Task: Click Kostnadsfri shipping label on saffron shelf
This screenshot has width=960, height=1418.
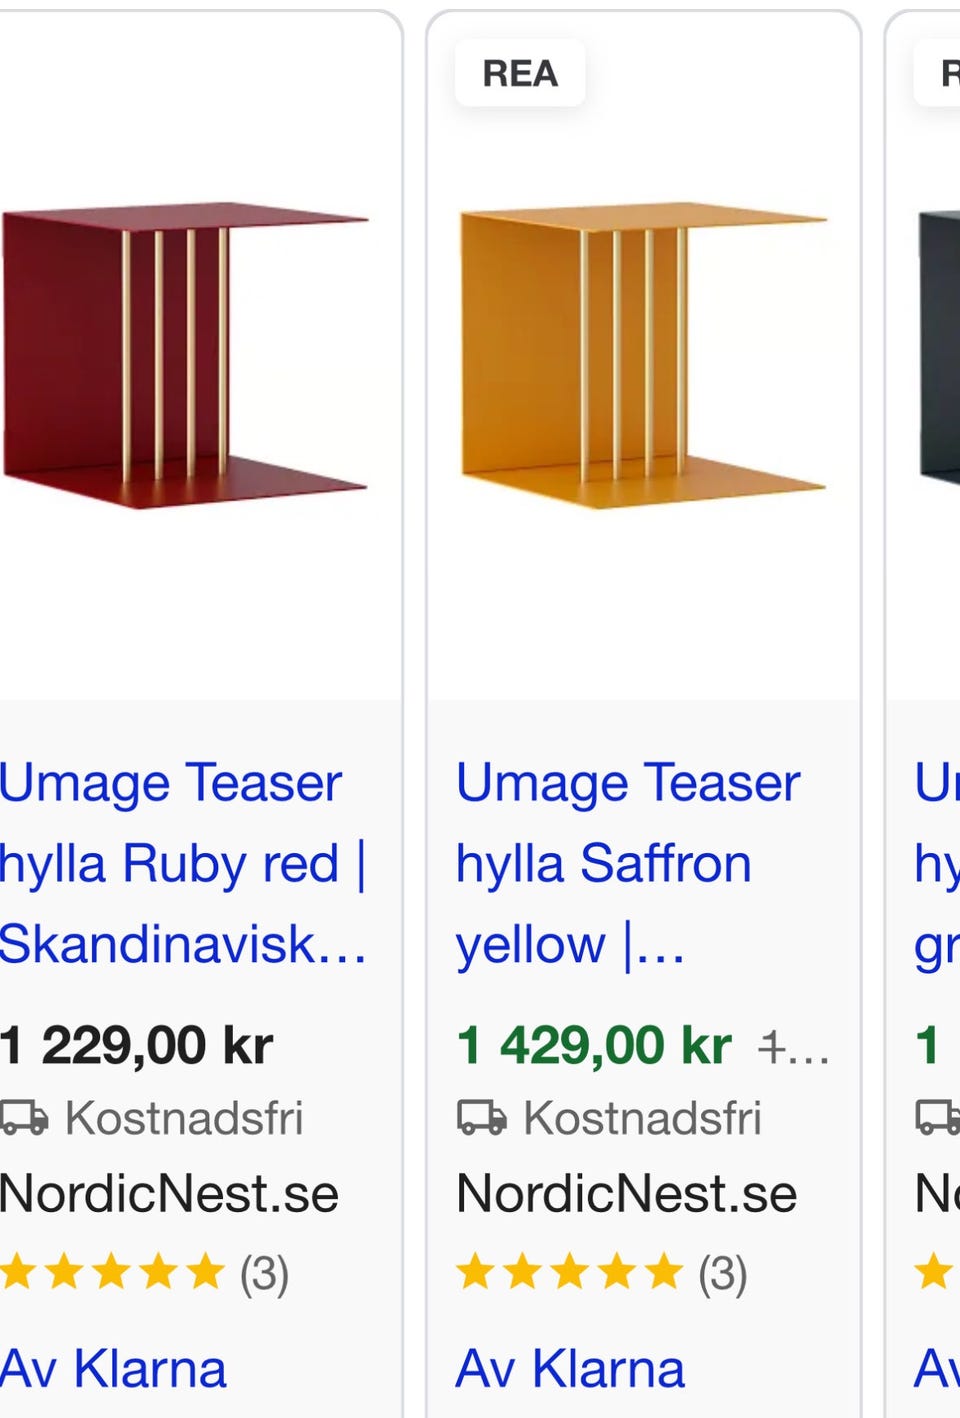Action: pyautogui.click(x=642, y=1118)
